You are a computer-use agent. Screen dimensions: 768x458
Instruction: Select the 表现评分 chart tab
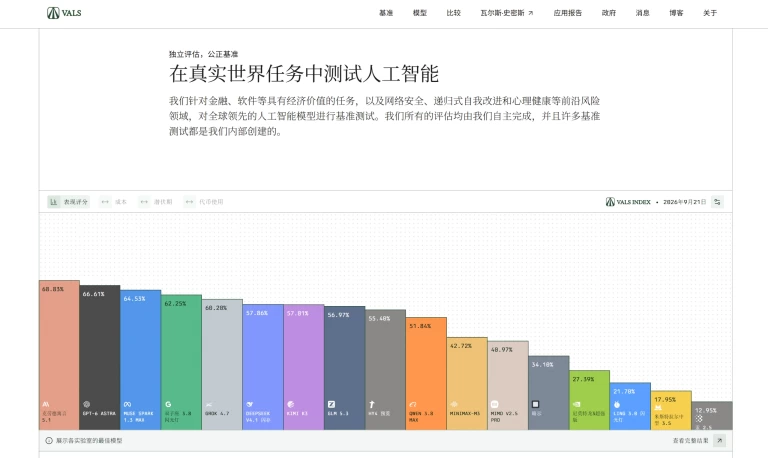69,202
